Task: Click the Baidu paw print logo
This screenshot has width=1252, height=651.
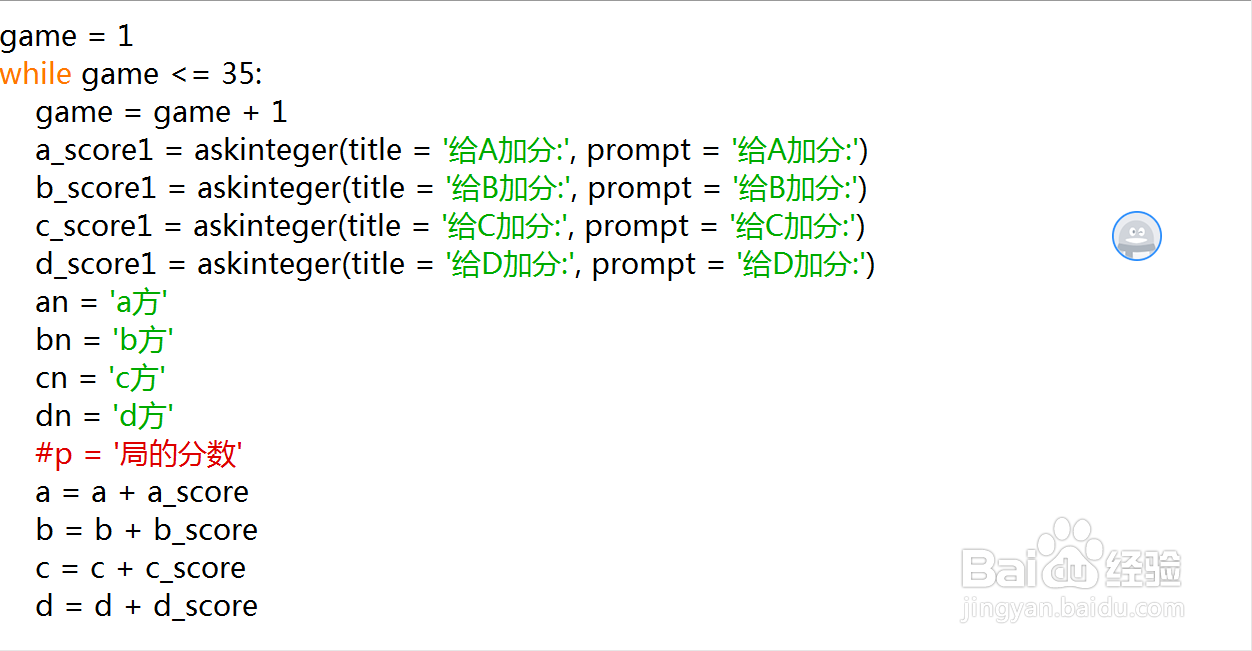Action: 1071,552
